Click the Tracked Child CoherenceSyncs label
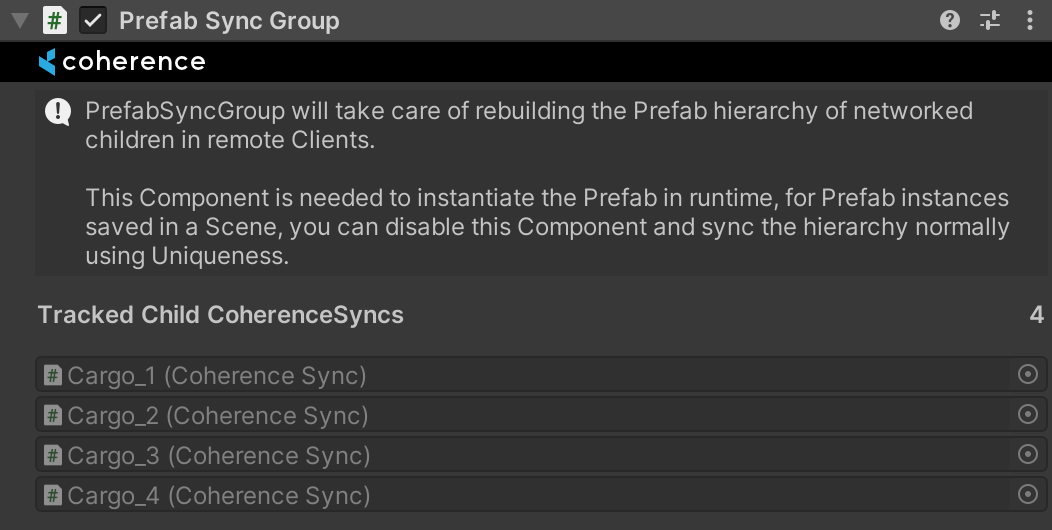Image resolution: width=1052 pixels, height=530 pixels. [x=220, y=315]
